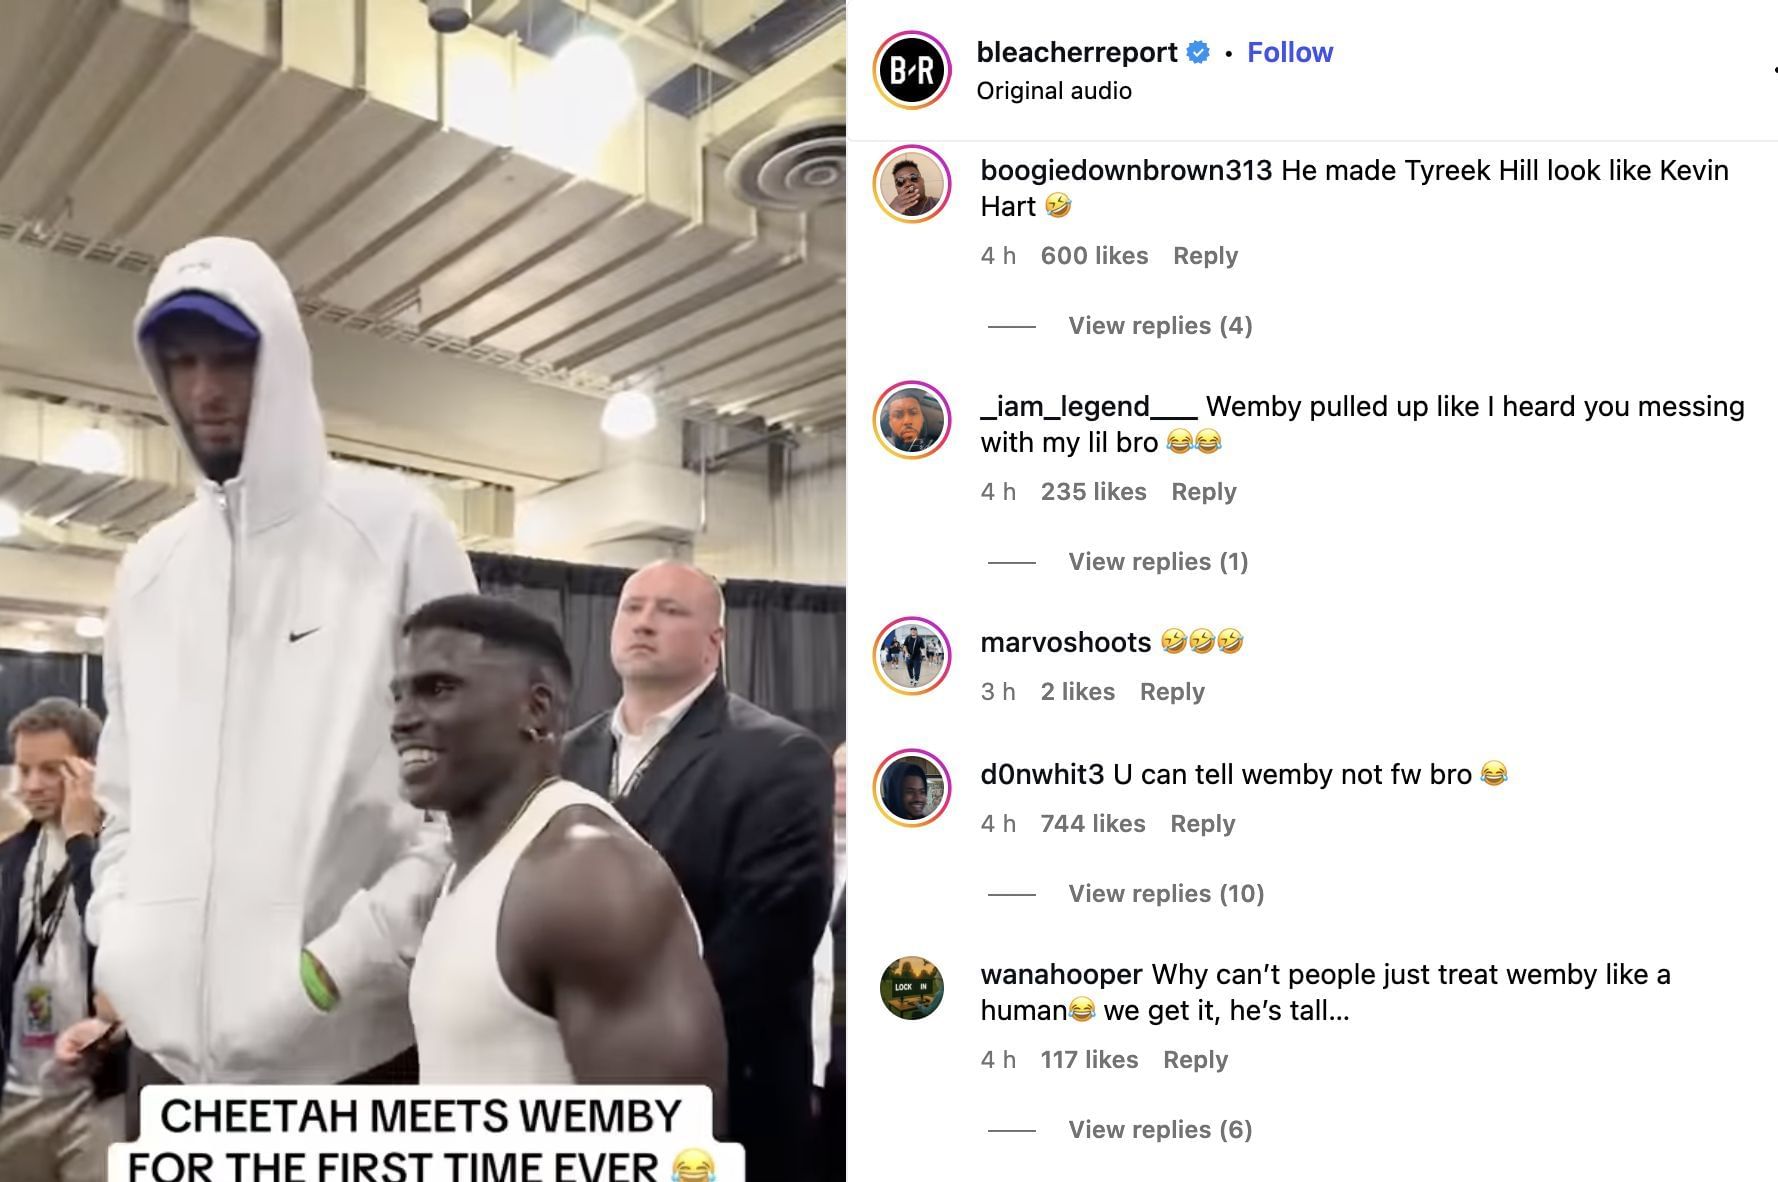
Task: Show View replies (6) under wanahooper
Action: coord(1160,1130)
